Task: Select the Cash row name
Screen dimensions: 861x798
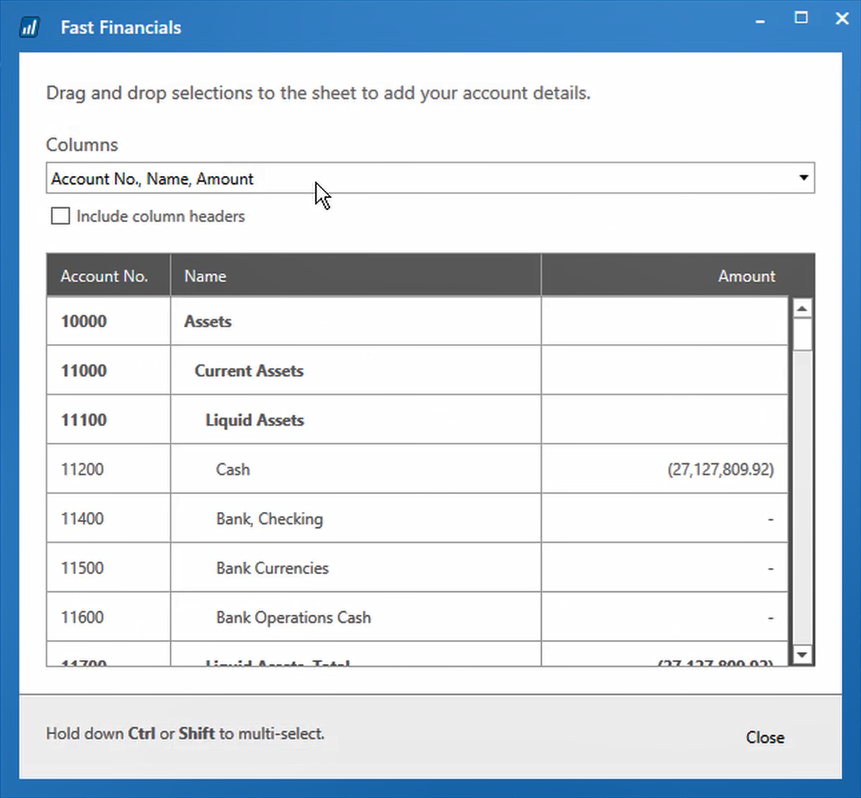Action: (233, 470)
